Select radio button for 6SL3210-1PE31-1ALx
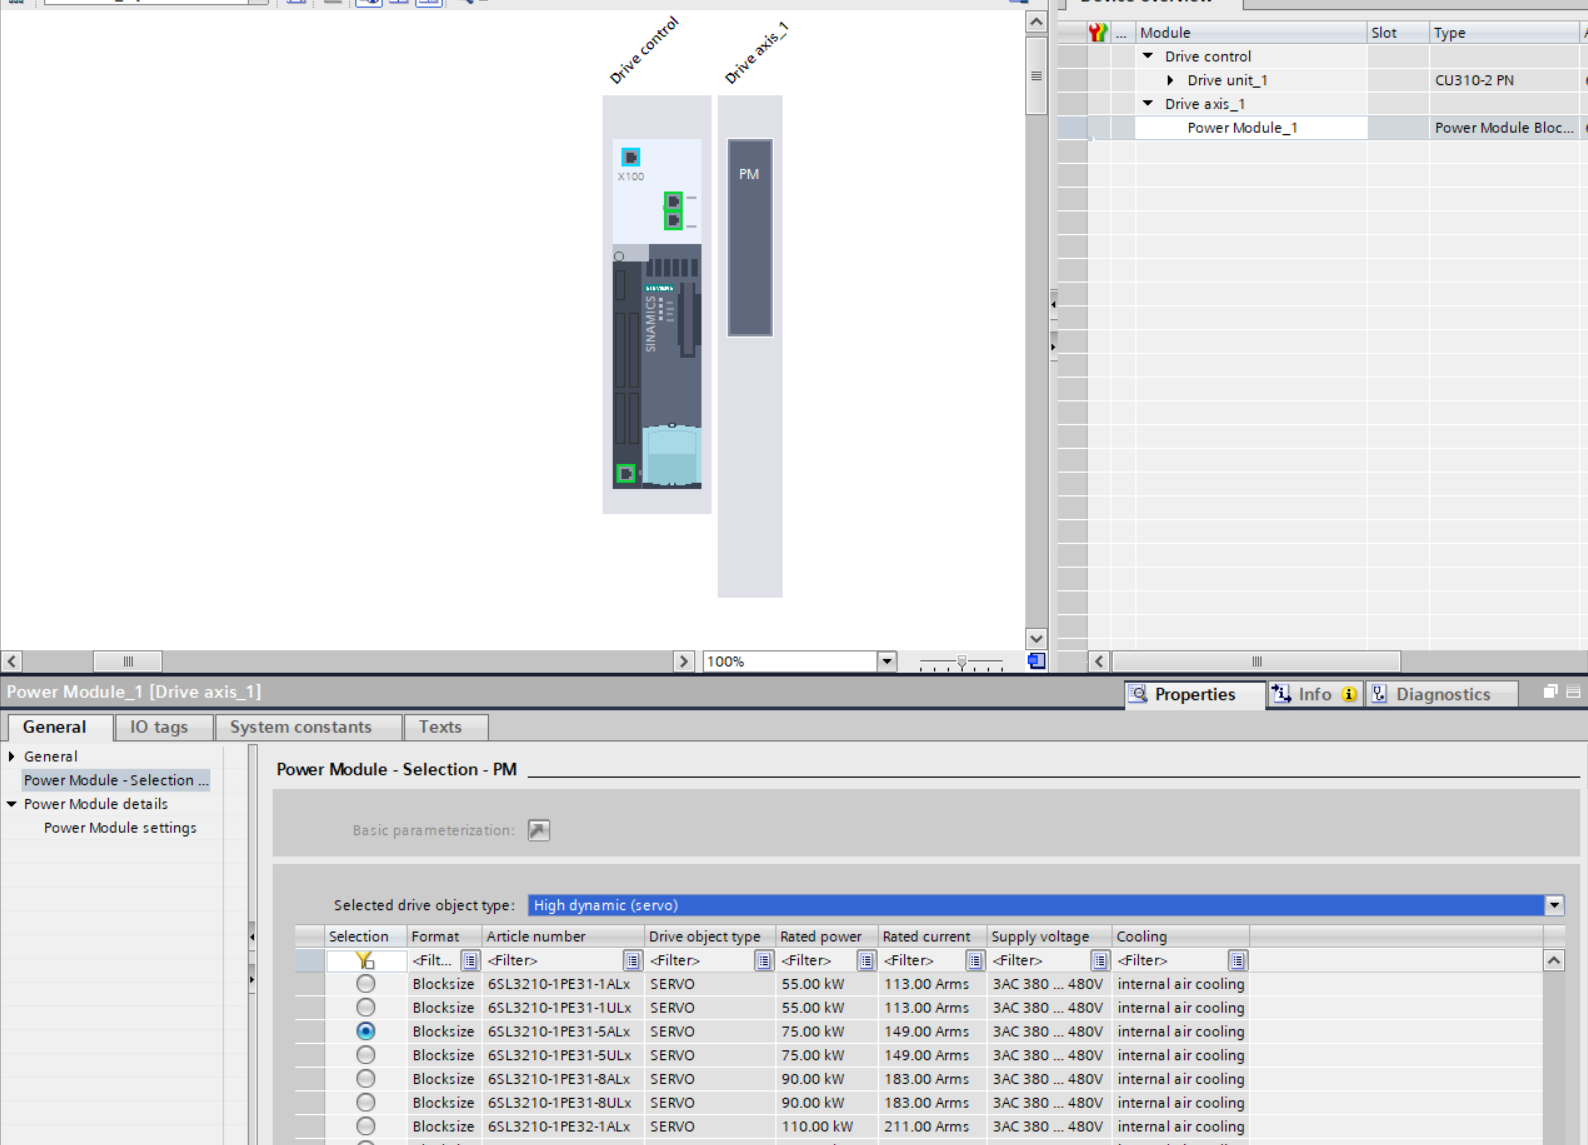 click(x=366, y=984)
